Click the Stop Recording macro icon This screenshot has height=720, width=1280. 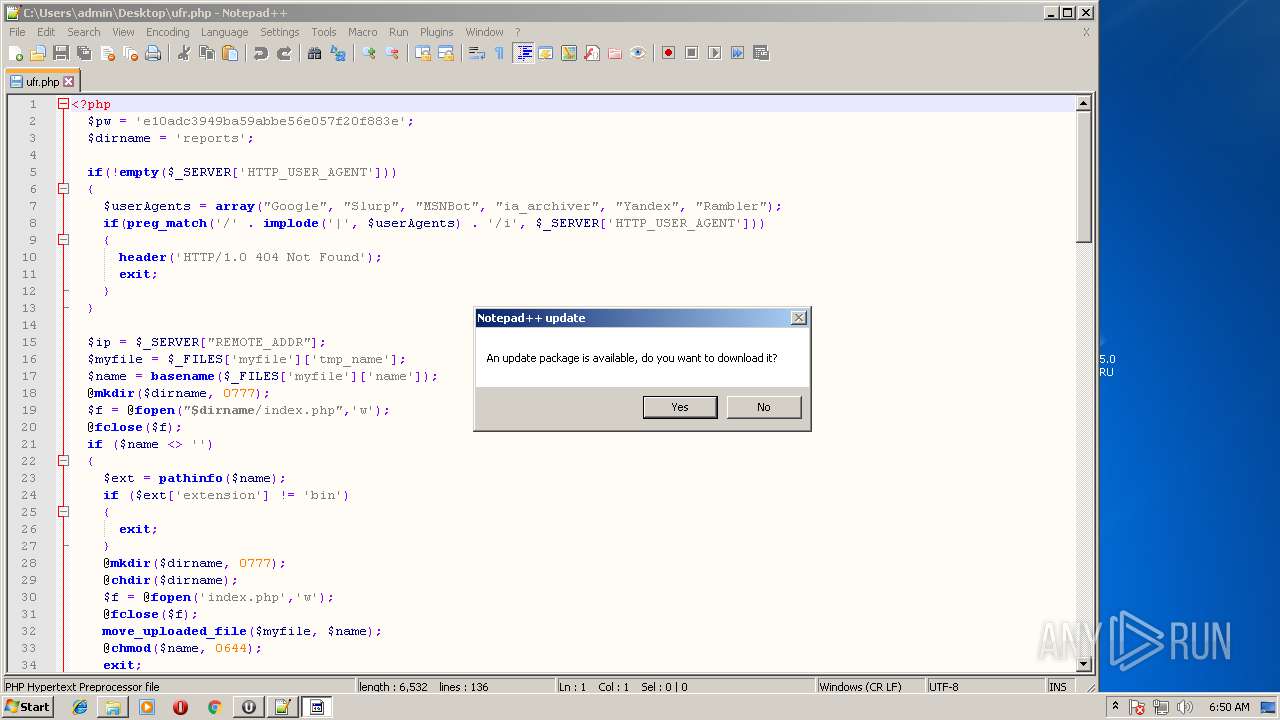coord(691,53)
